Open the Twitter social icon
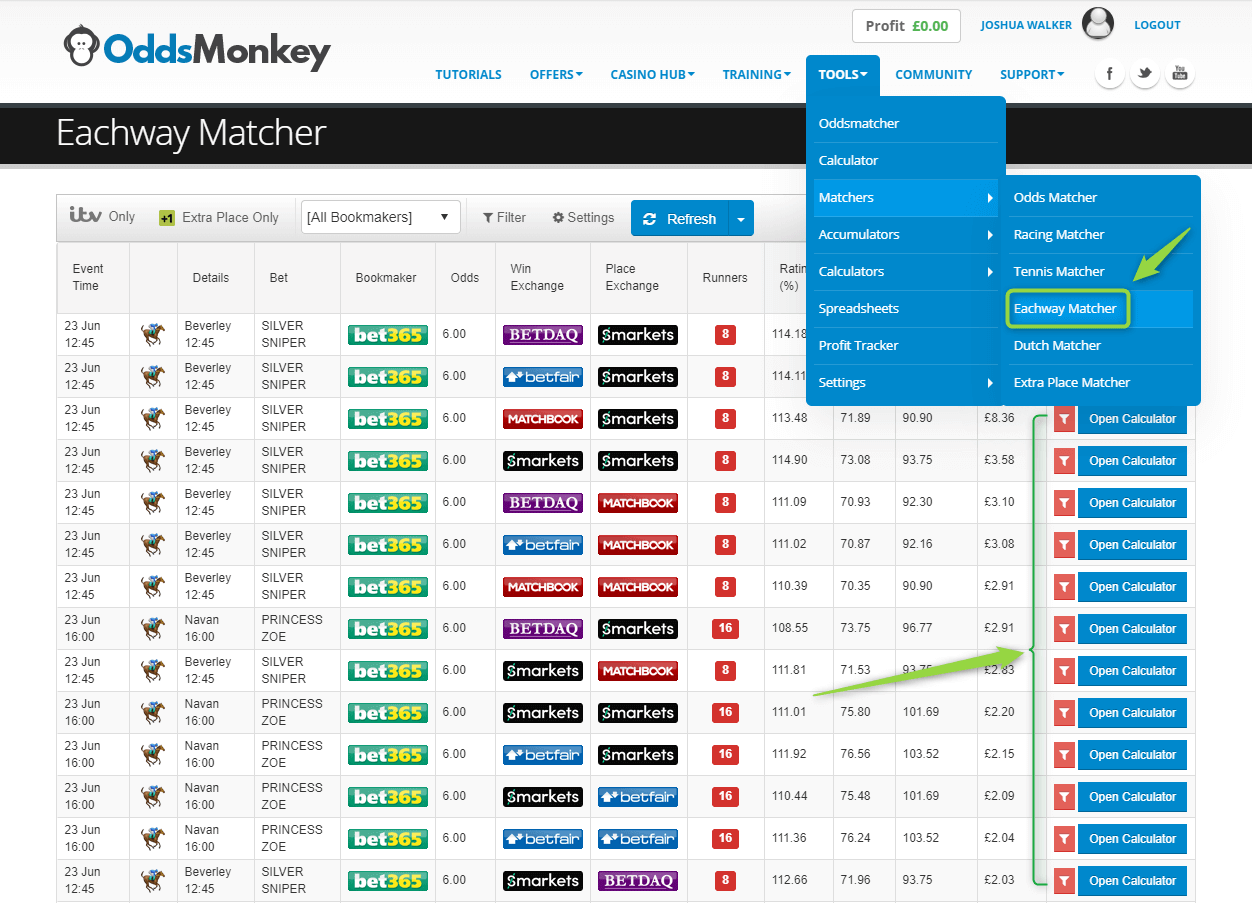The width and height of the screenshot is (1252, 903). (x=1145, y=74)
